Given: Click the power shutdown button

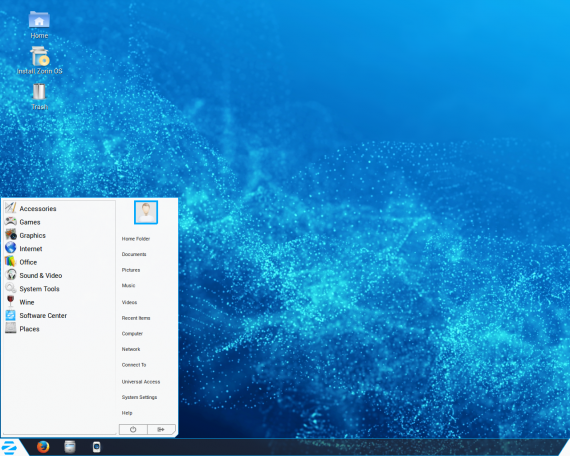Looking at the screenshot, I should pyautogui.click(x=133, y=429).
